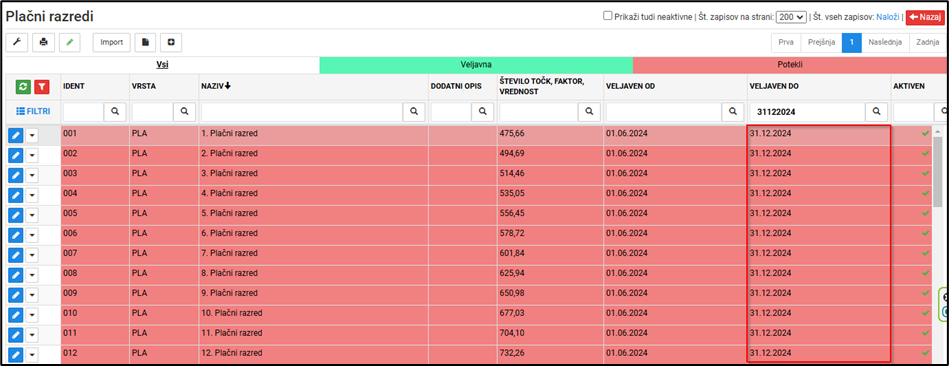The width and height of the screenshot is (949, 366).
Task: Click the search icon in VRSTA filter
Action: coord(185,111)
